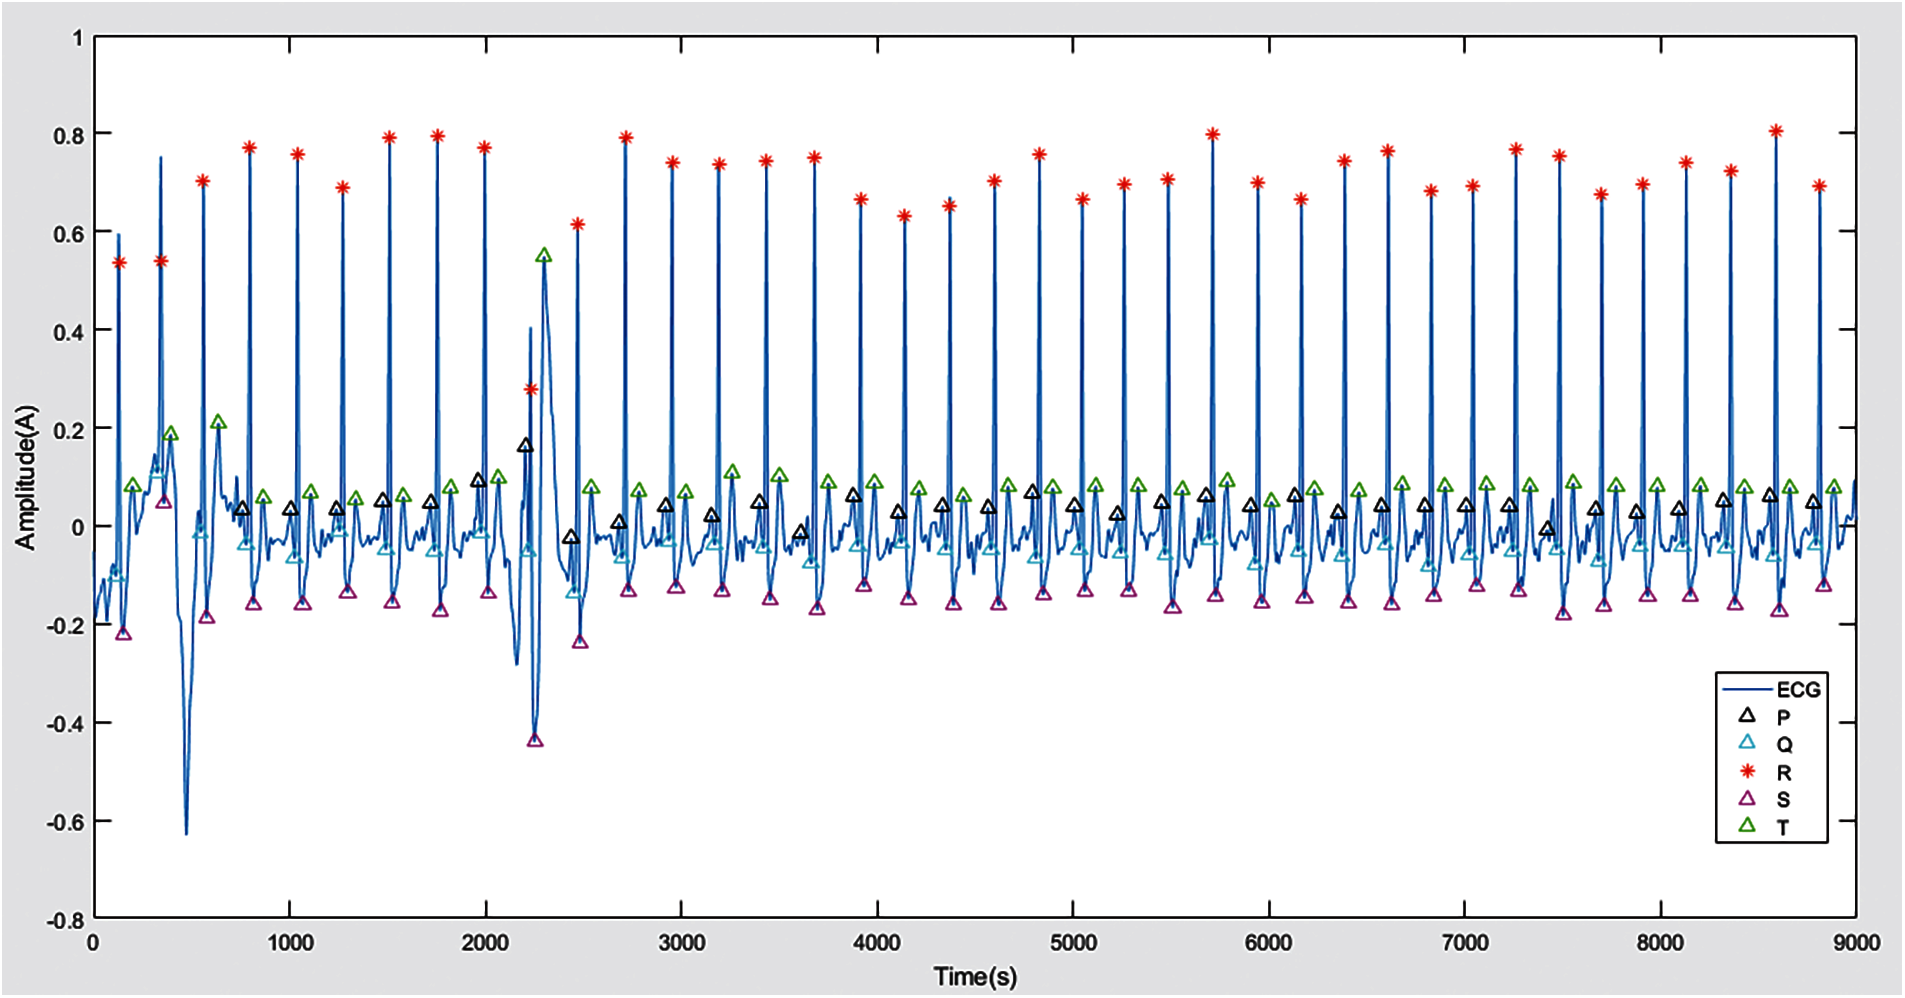1905x998 pixels.
Task: Click the "T" legend text label
Action: click(x=1783, y=827)
